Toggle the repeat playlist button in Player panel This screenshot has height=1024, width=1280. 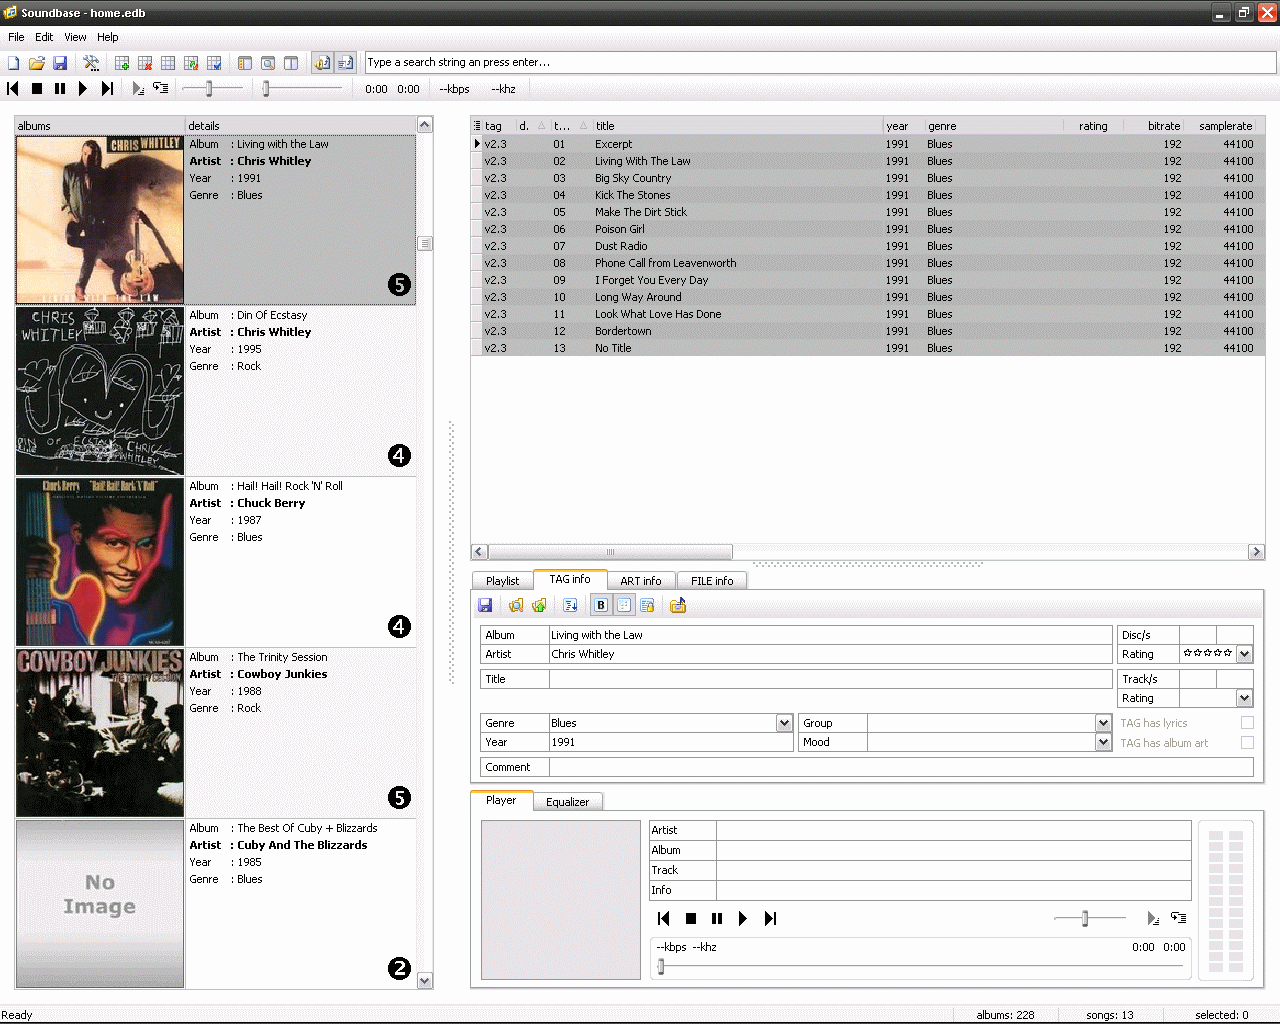(x=1179, y=918)
